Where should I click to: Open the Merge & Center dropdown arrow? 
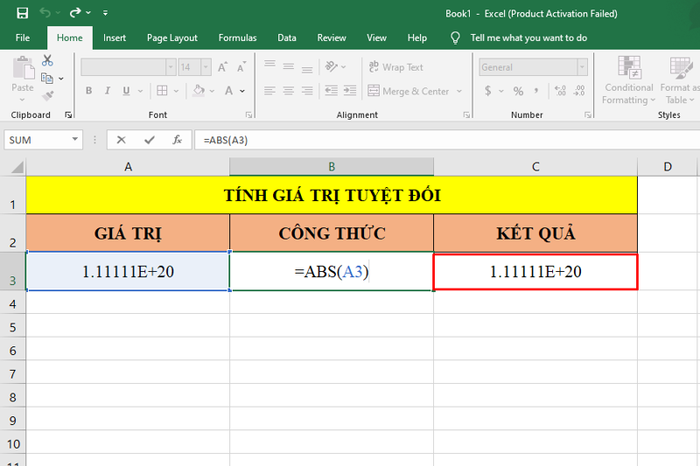pos(459,91)
